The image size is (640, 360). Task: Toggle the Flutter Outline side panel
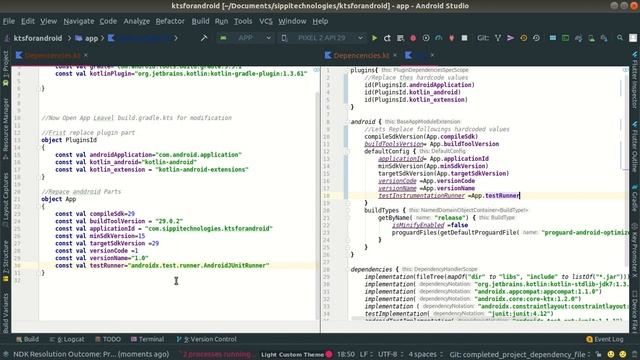[635, 148]
